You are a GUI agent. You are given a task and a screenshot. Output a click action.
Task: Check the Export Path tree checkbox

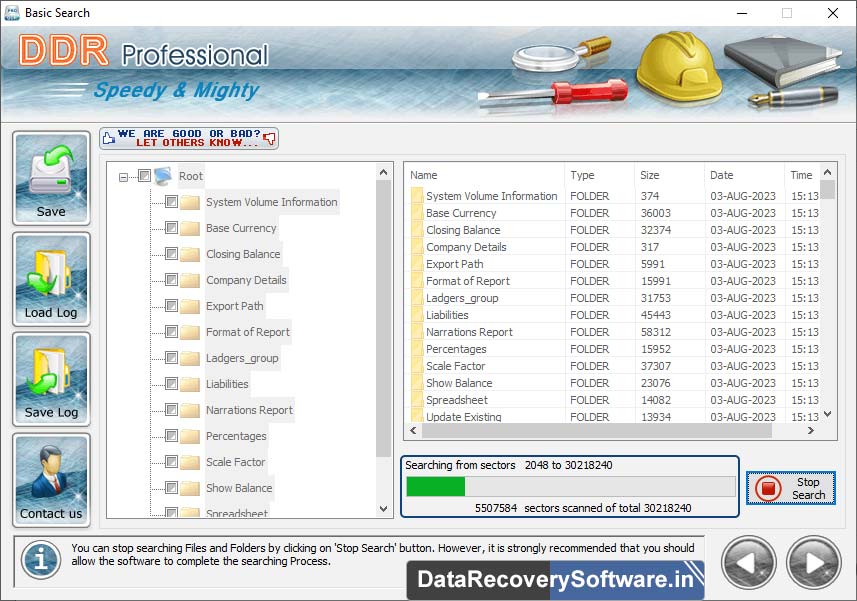pos(171,305)
